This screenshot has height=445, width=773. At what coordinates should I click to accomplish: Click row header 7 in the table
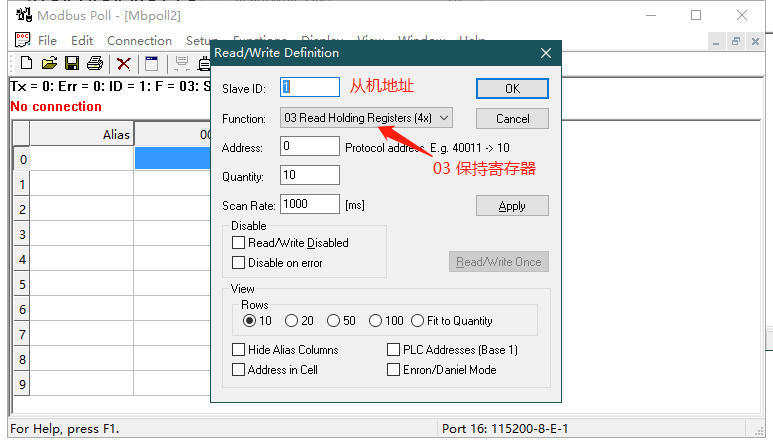[22, 335]
